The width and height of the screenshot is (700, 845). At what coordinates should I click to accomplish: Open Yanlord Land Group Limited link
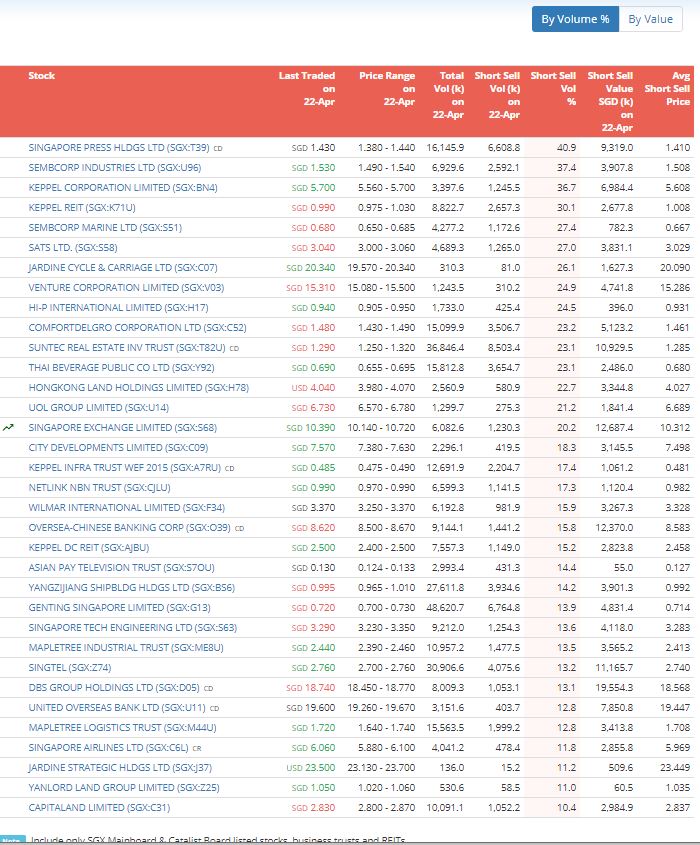(123, 787)
